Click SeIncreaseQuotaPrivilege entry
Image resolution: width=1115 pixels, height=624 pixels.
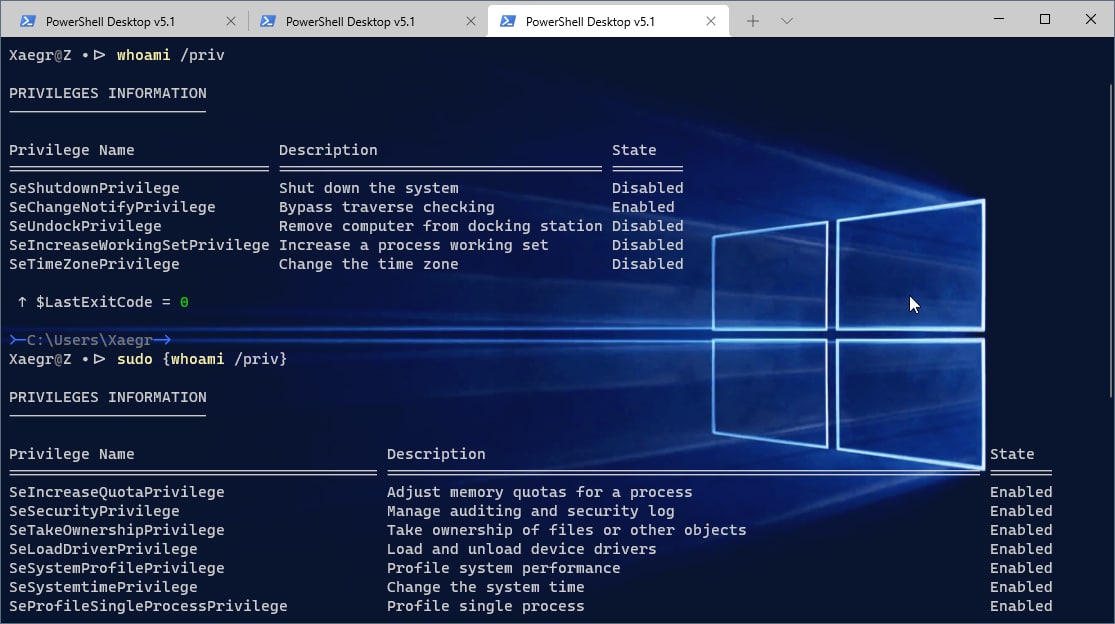[x=117, y=493]
